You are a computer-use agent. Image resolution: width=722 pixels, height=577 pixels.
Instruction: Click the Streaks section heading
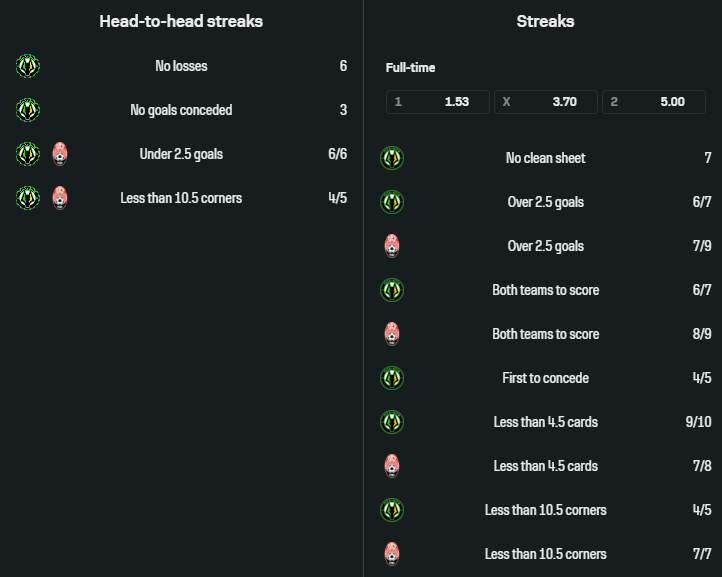tap(546, 21)
